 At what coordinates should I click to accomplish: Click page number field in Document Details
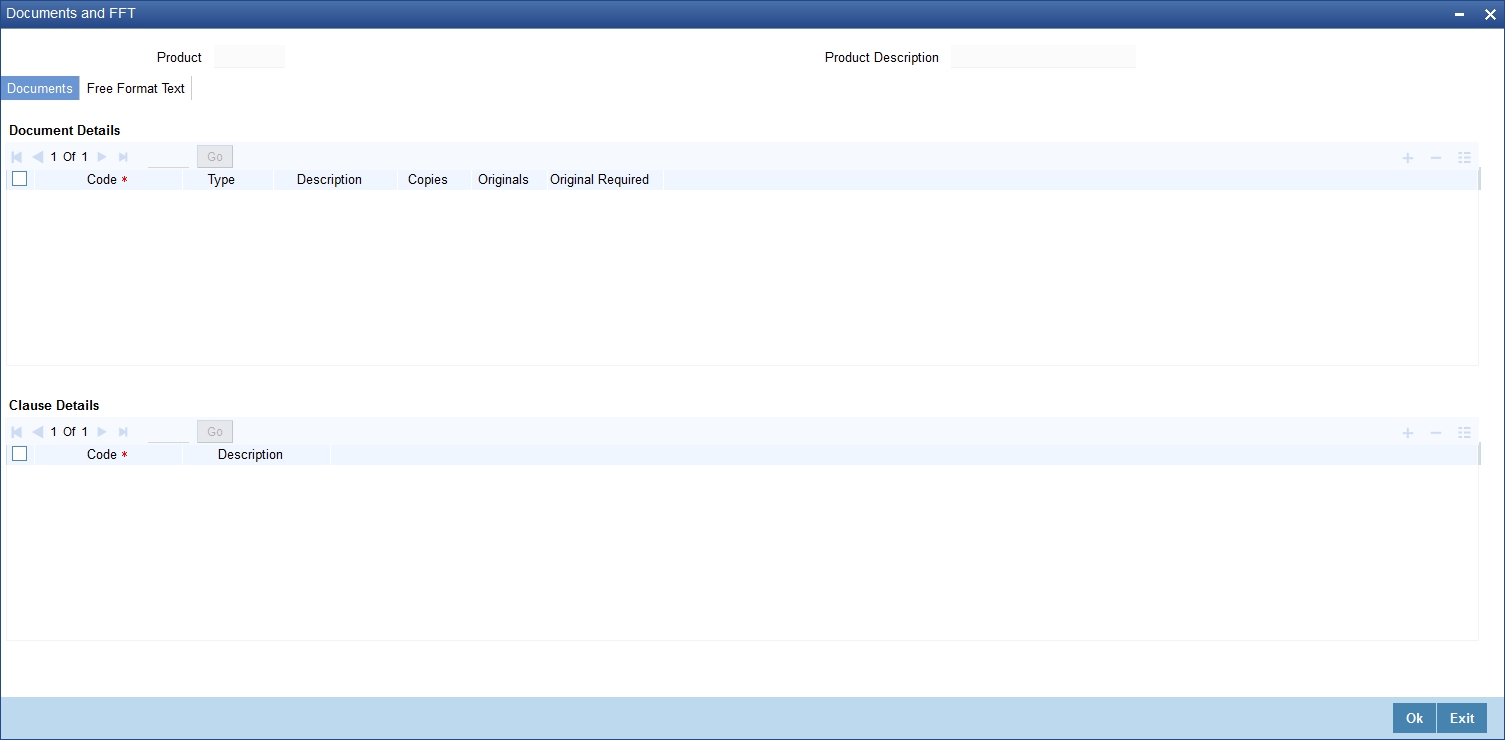(168, 157)
